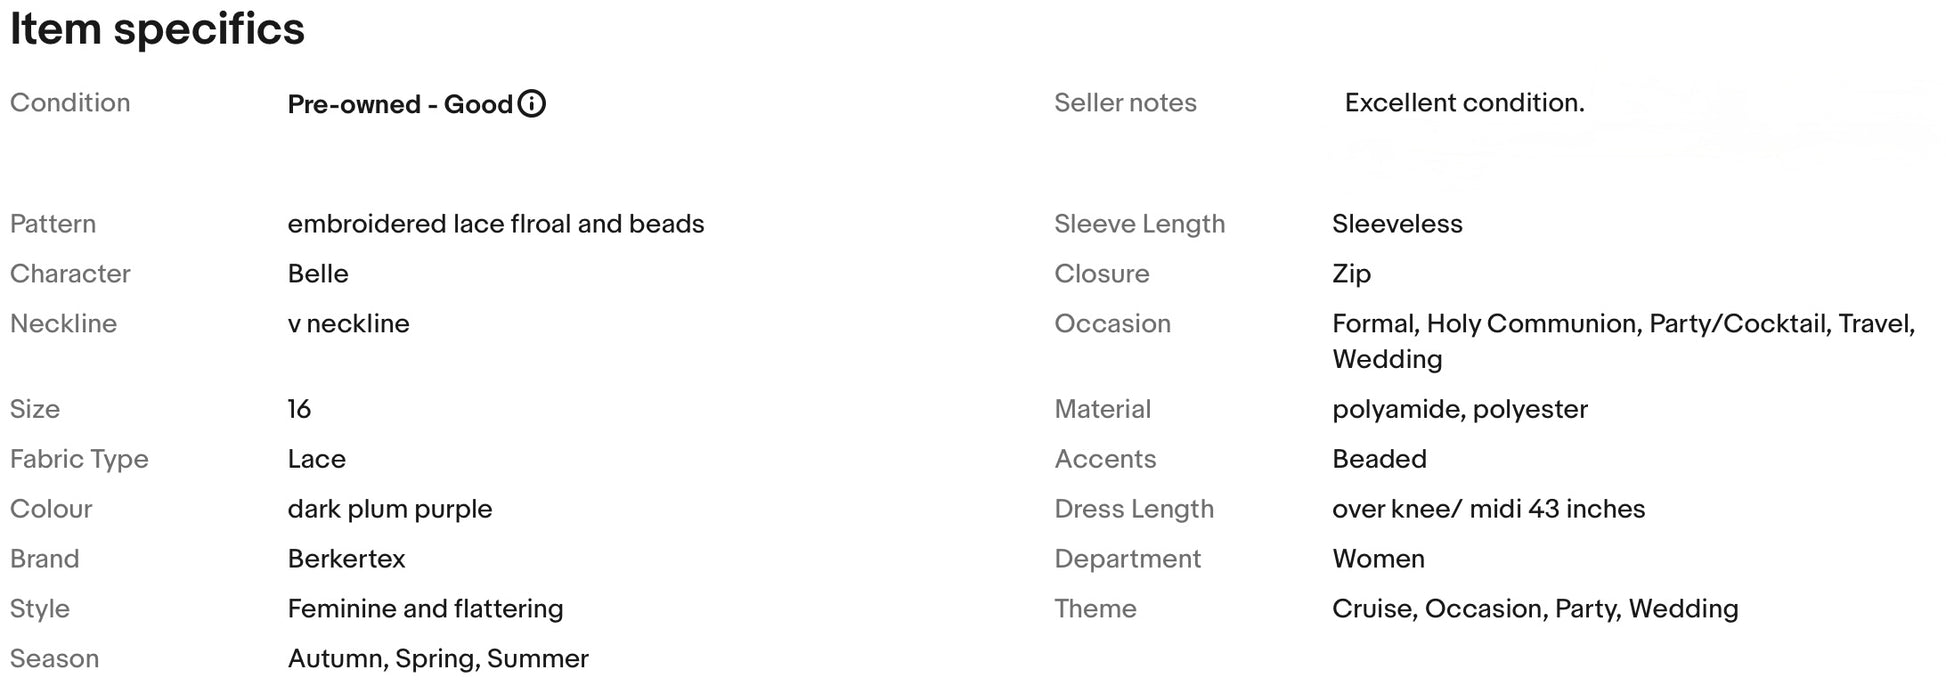Select the 'Feminine and flattering' style text
Viewport: 1946px width, 686px height.
[x=425, y=609]
